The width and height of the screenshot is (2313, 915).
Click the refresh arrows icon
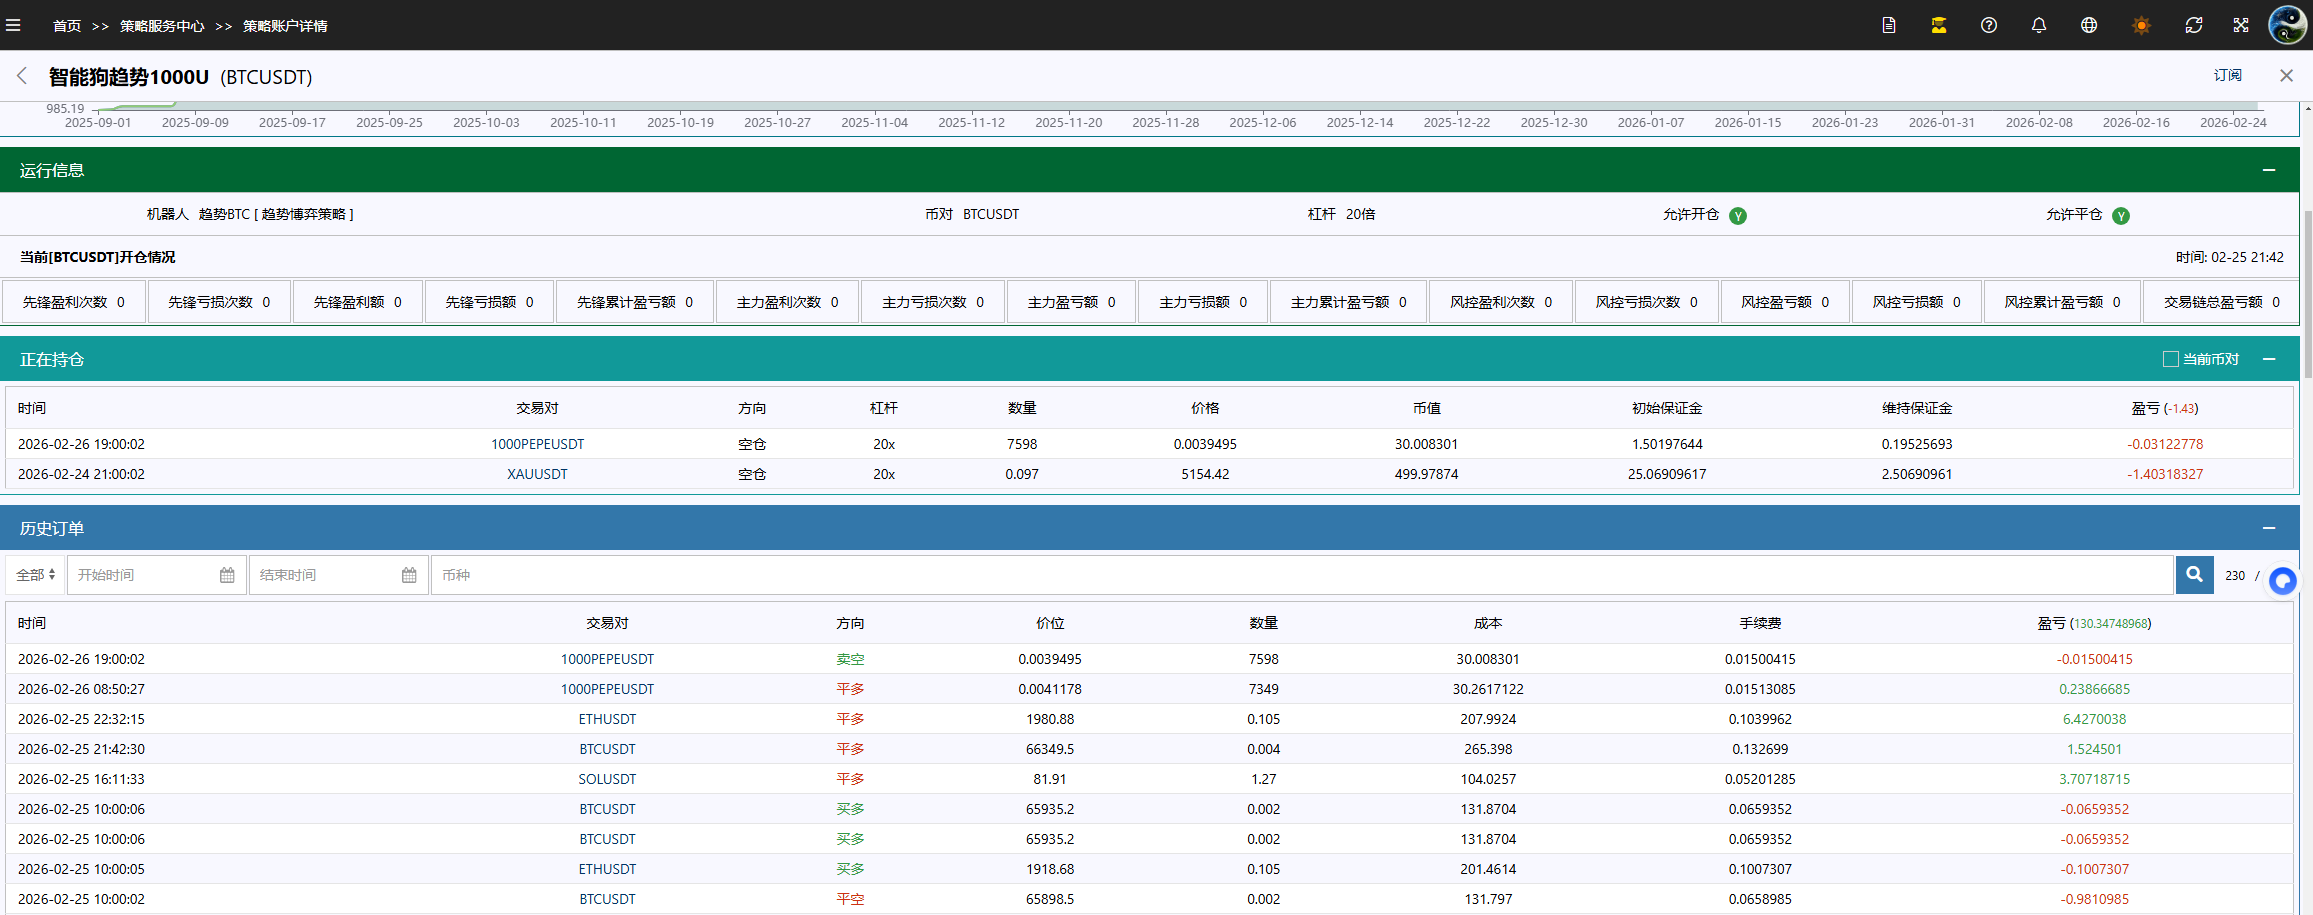point(2193,25)
